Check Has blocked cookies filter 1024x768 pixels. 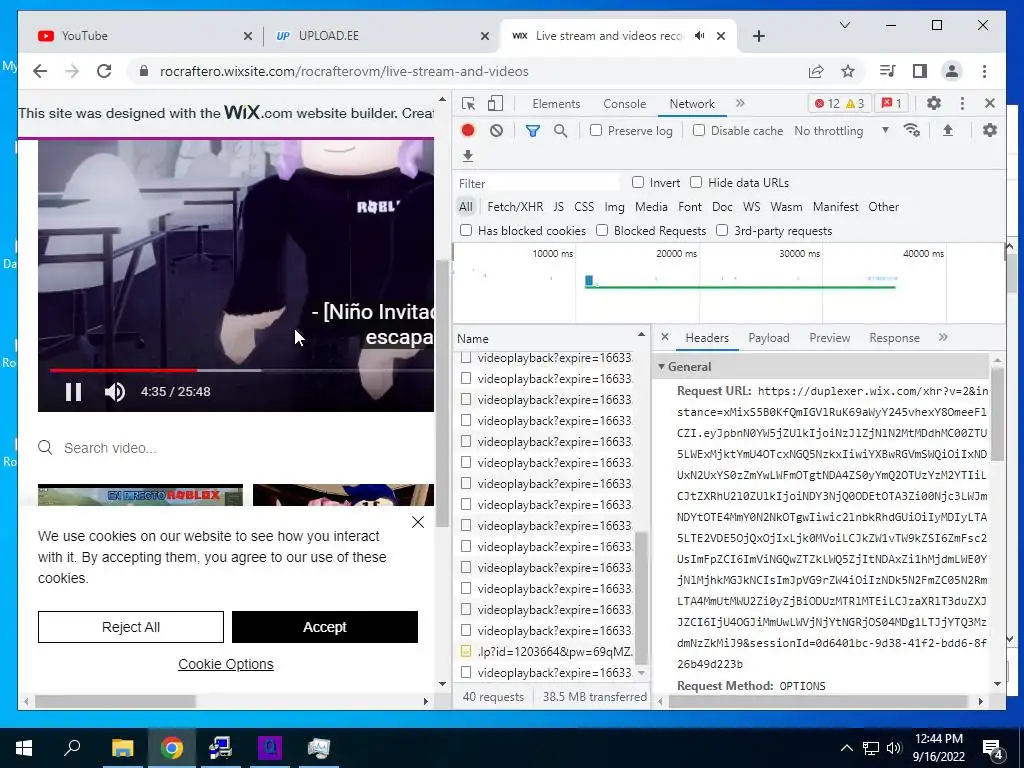466,230
